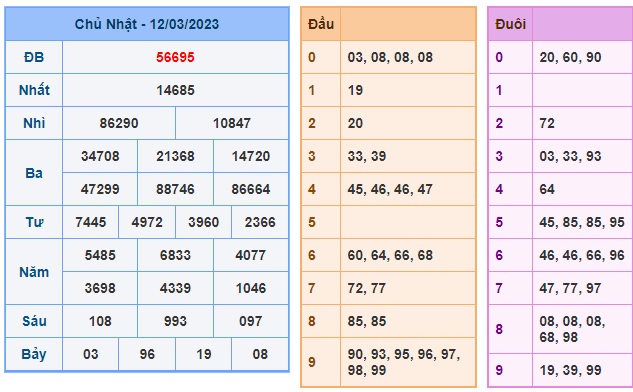Click Ba prize number 88746
The width and height of the screenshot is (633, 392).
pos(175,189)
